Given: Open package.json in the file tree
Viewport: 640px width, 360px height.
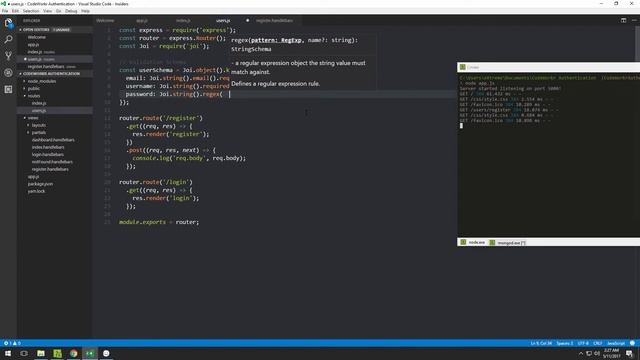Looking at the screenshot, I should click(40, 184).
